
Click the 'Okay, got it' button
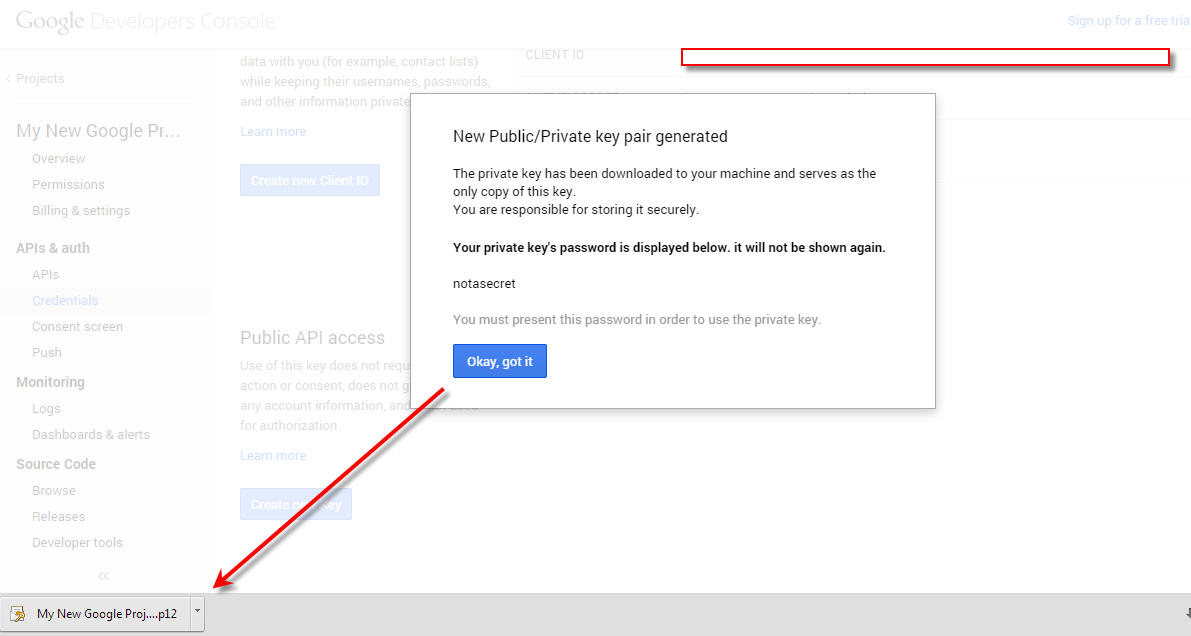click(x=500, y=361)
